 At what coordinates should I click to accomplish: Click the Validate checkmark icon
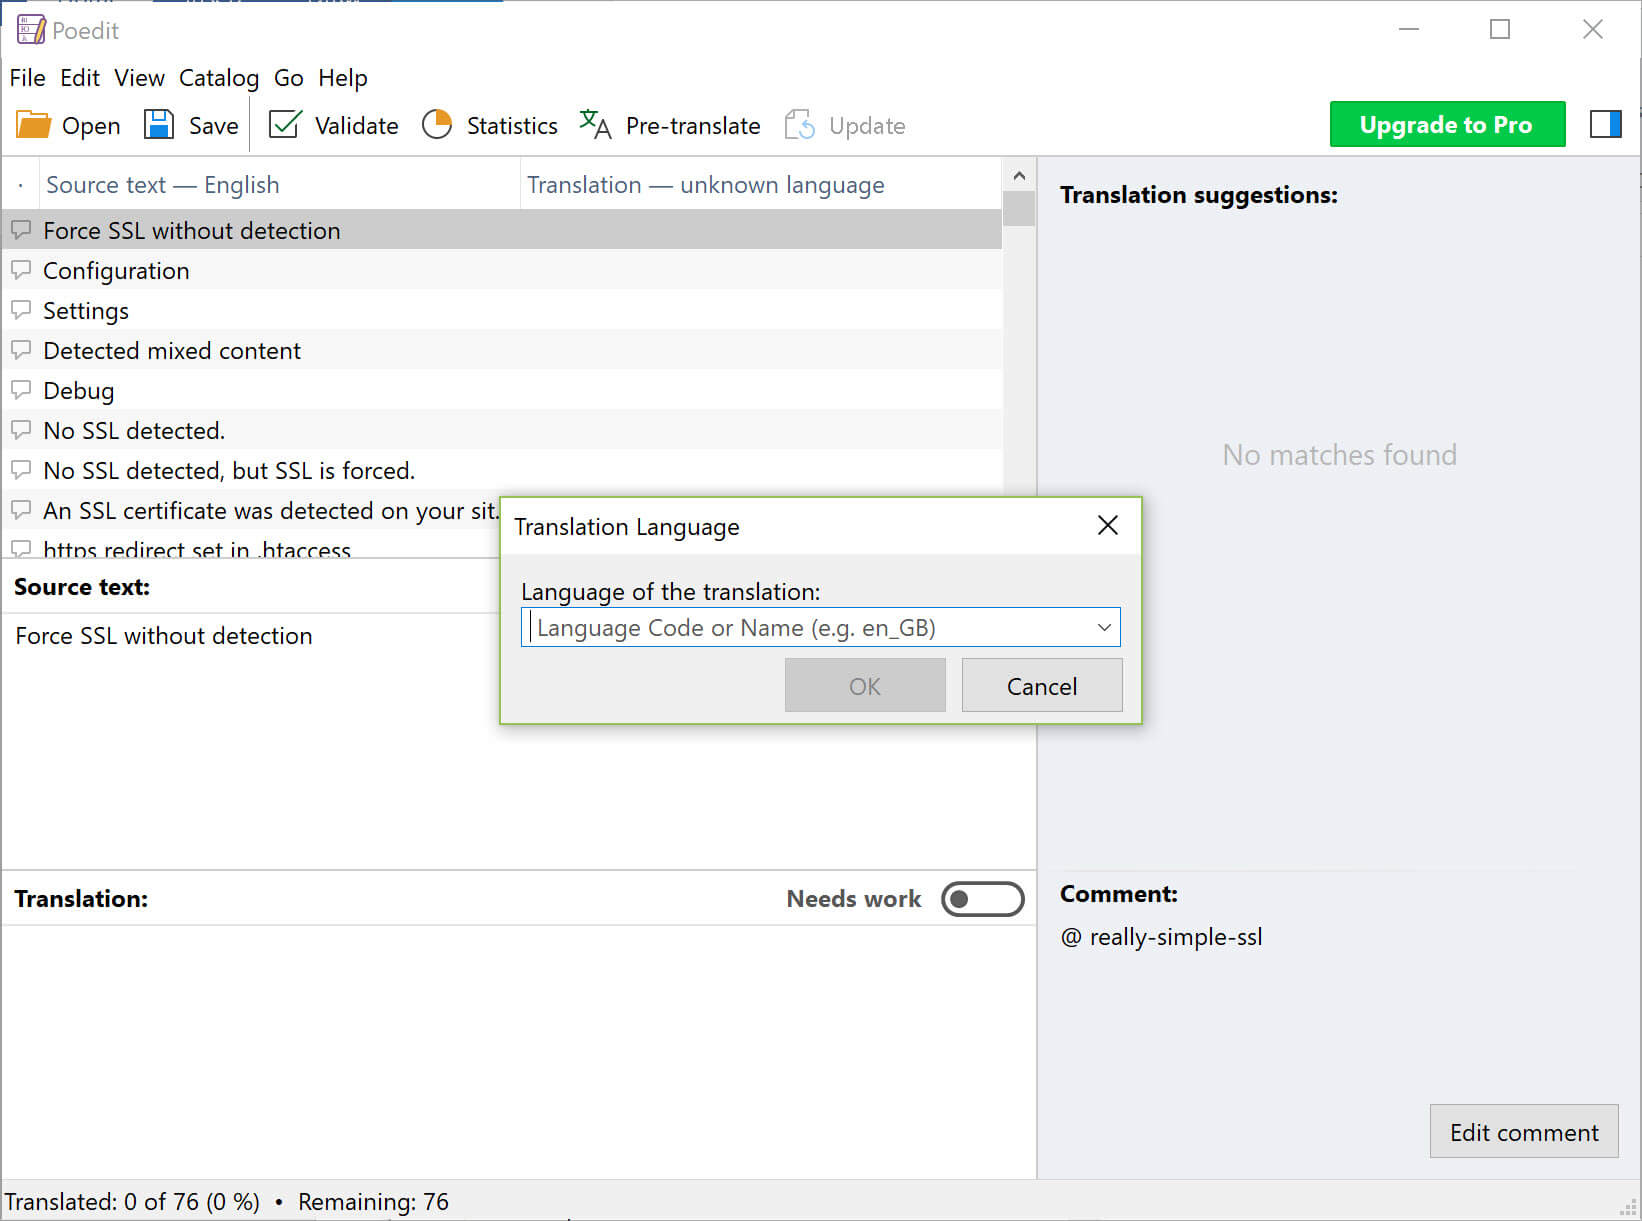(x=285, y=124)
